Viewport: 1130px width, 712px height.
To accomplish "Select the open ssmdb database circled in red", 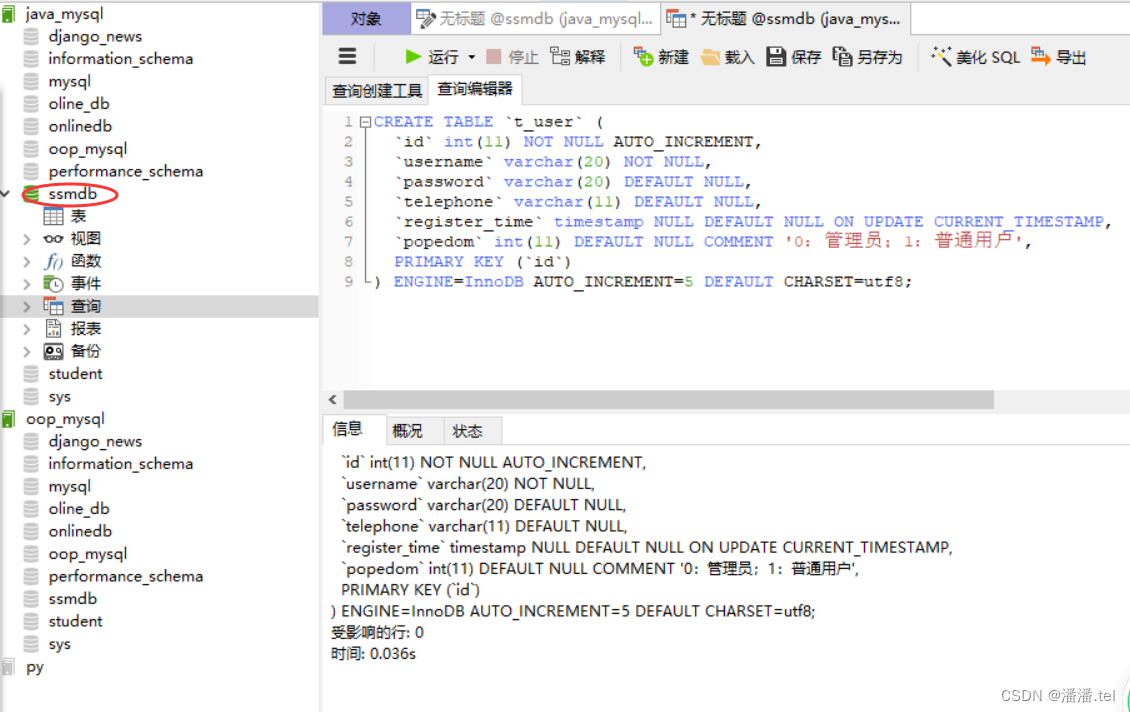I will pyautogui.click(x=72, y=194).
